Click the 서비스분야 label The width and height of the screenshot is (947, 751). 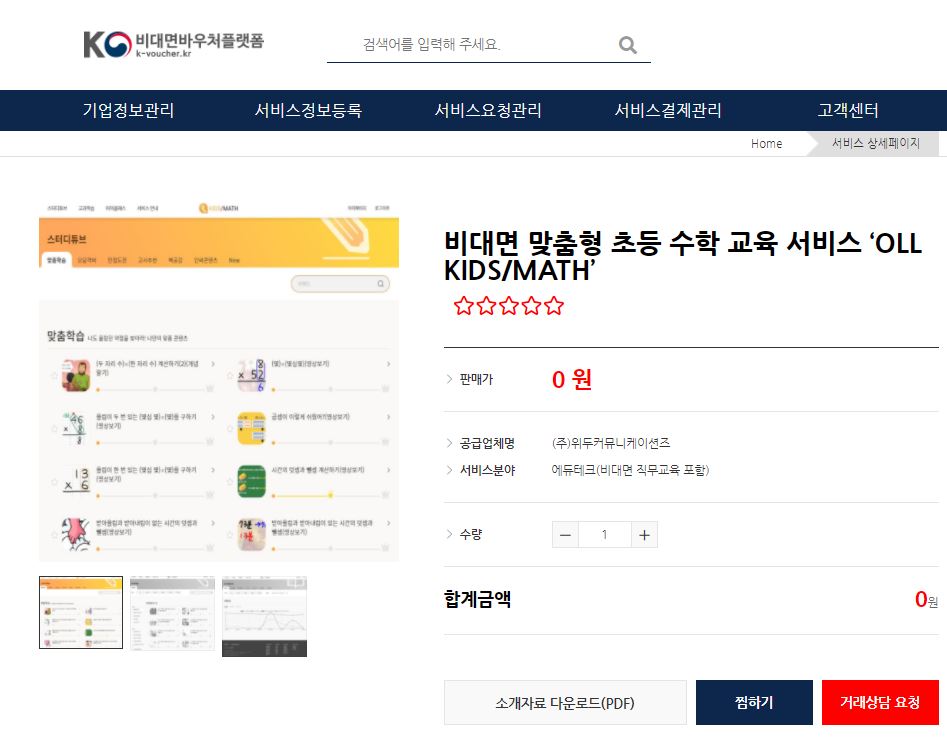(487, 470)
